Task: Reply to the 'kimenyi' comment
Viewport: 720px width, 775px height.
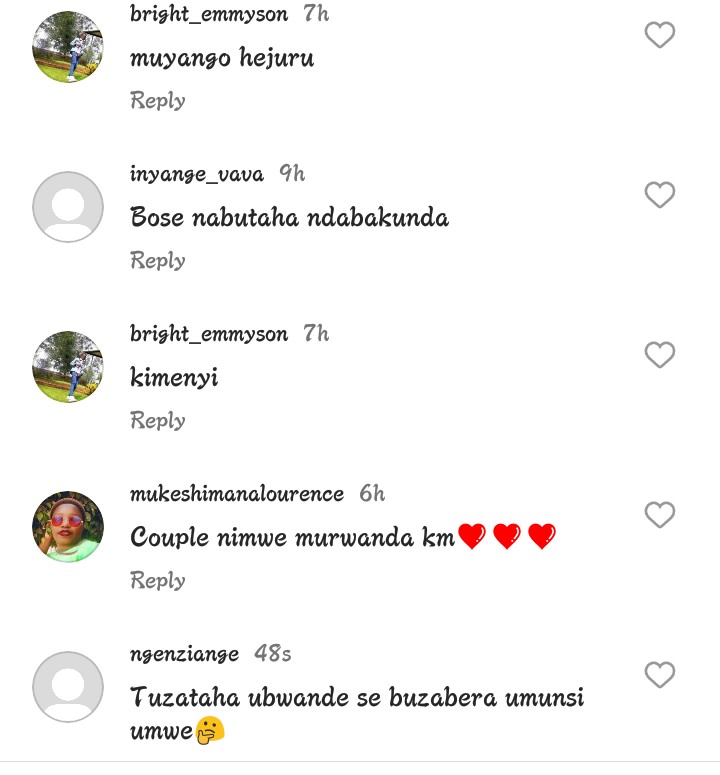Action: coord(158,420)
